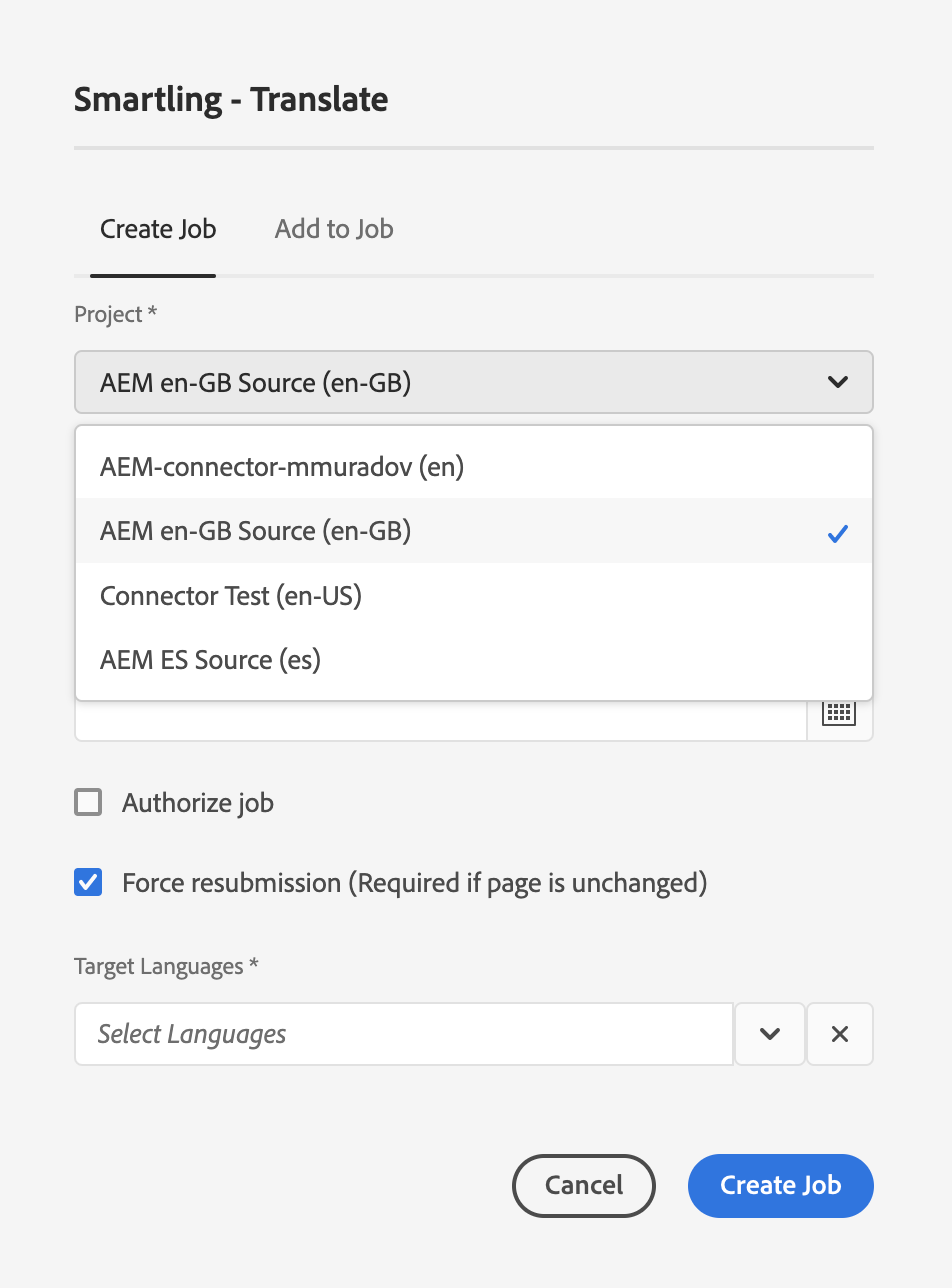Clear target languages with the X icon
This screenshot has width=952, height=1288.
pyautogui.click(x=840, y=1034)
